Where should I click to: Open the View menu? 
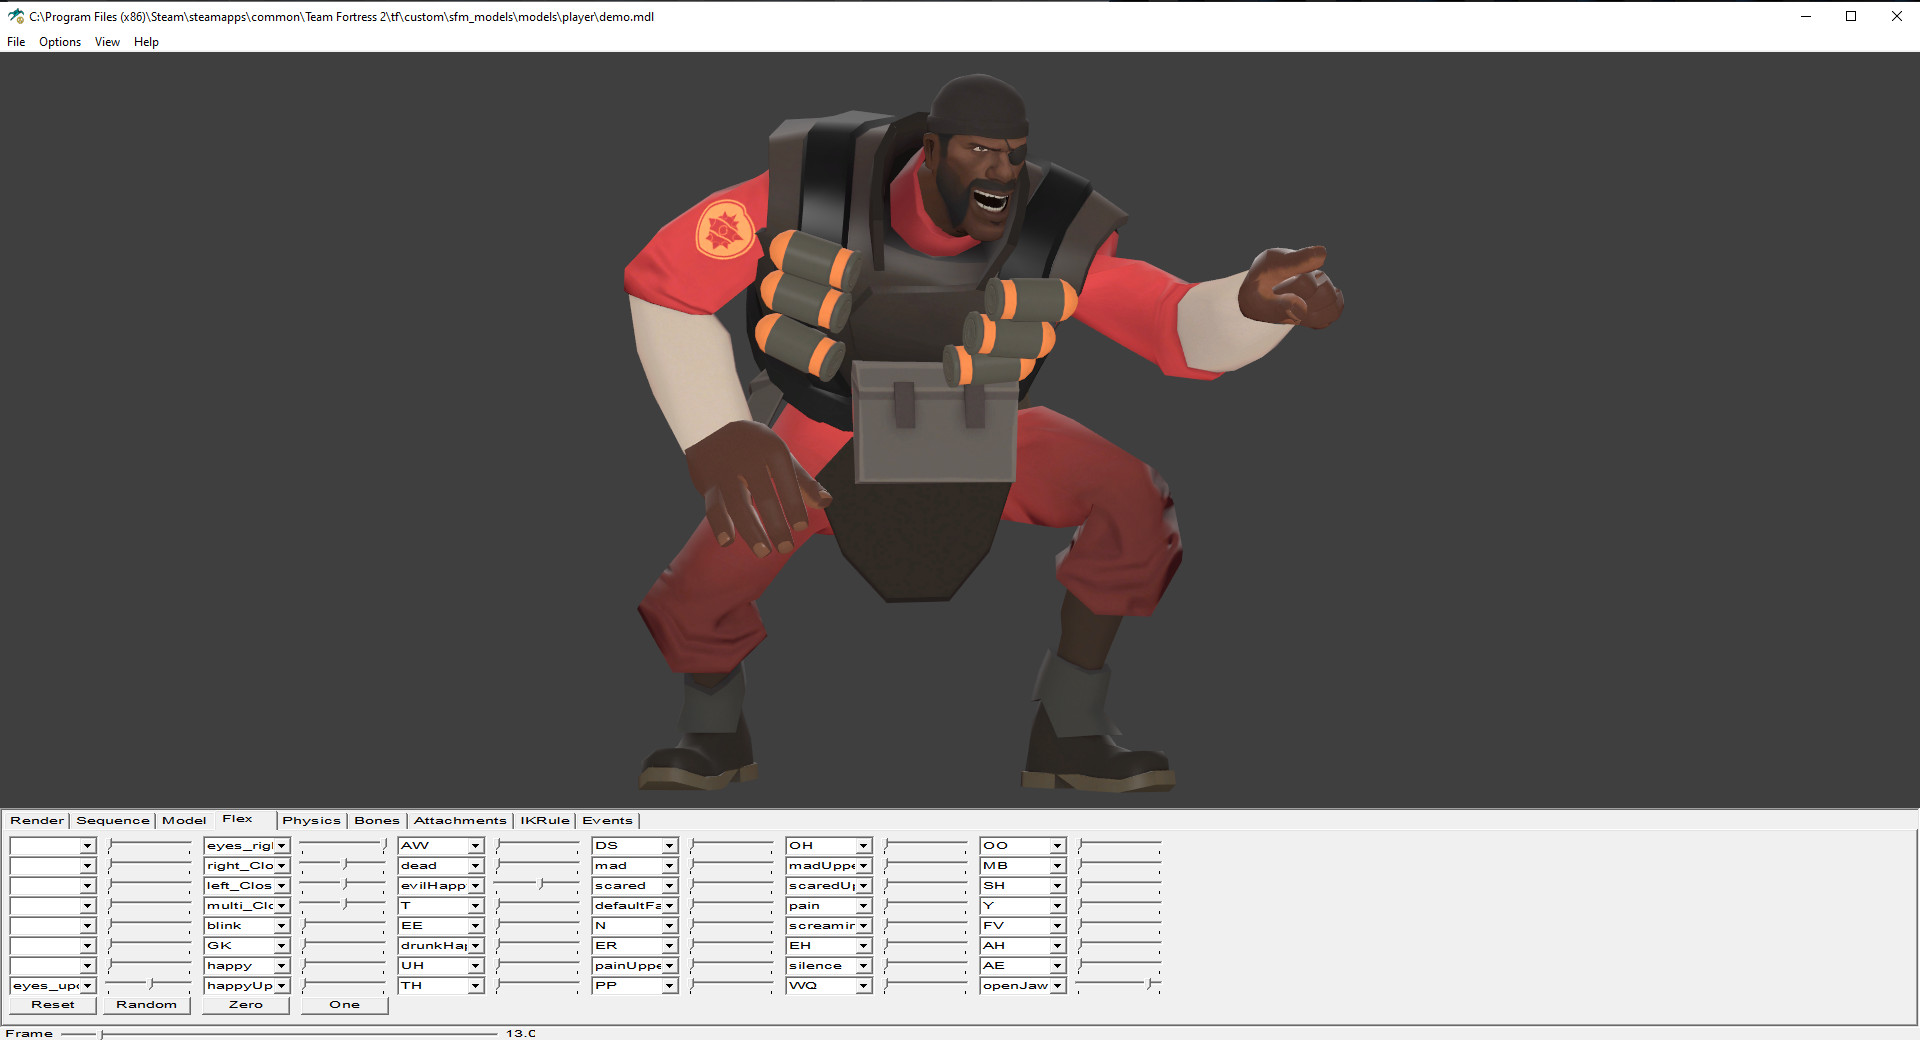tap(107, 42)
